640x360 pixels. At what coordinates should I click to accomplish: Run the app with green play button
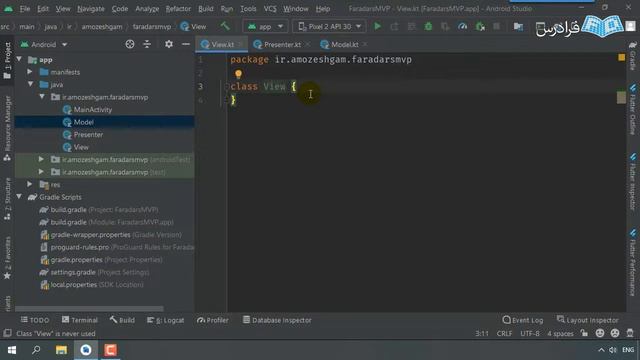tap(378, 27)
